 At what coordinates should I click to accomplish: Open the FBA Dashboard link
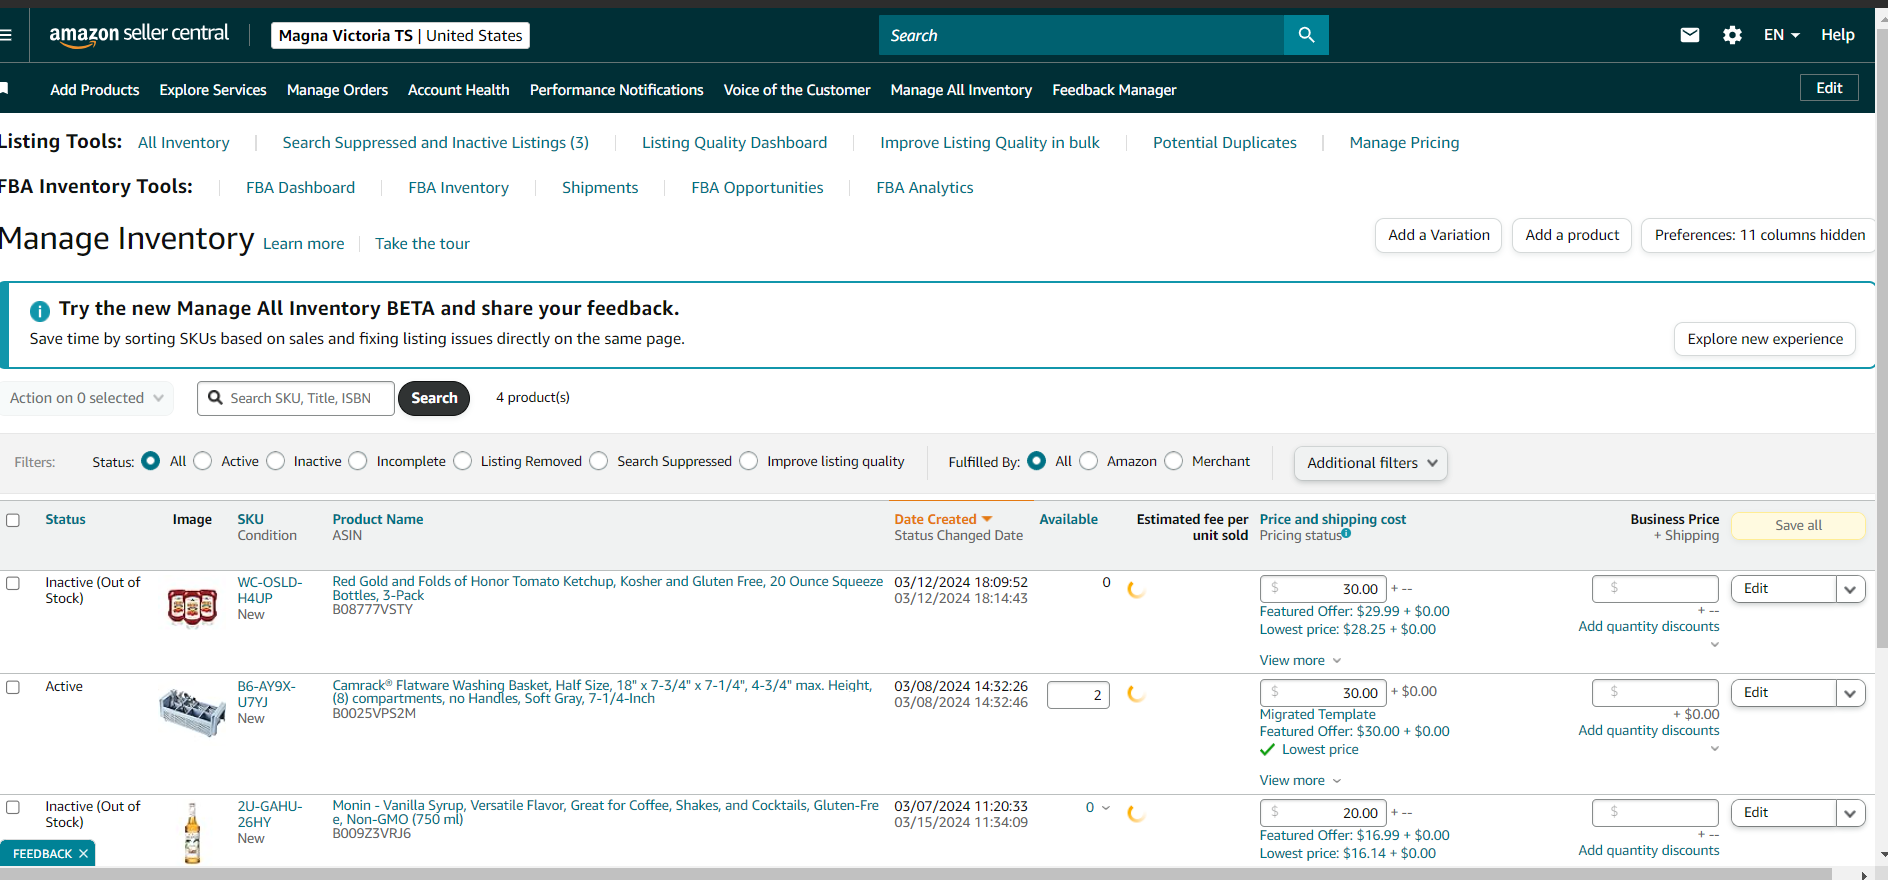300,188
